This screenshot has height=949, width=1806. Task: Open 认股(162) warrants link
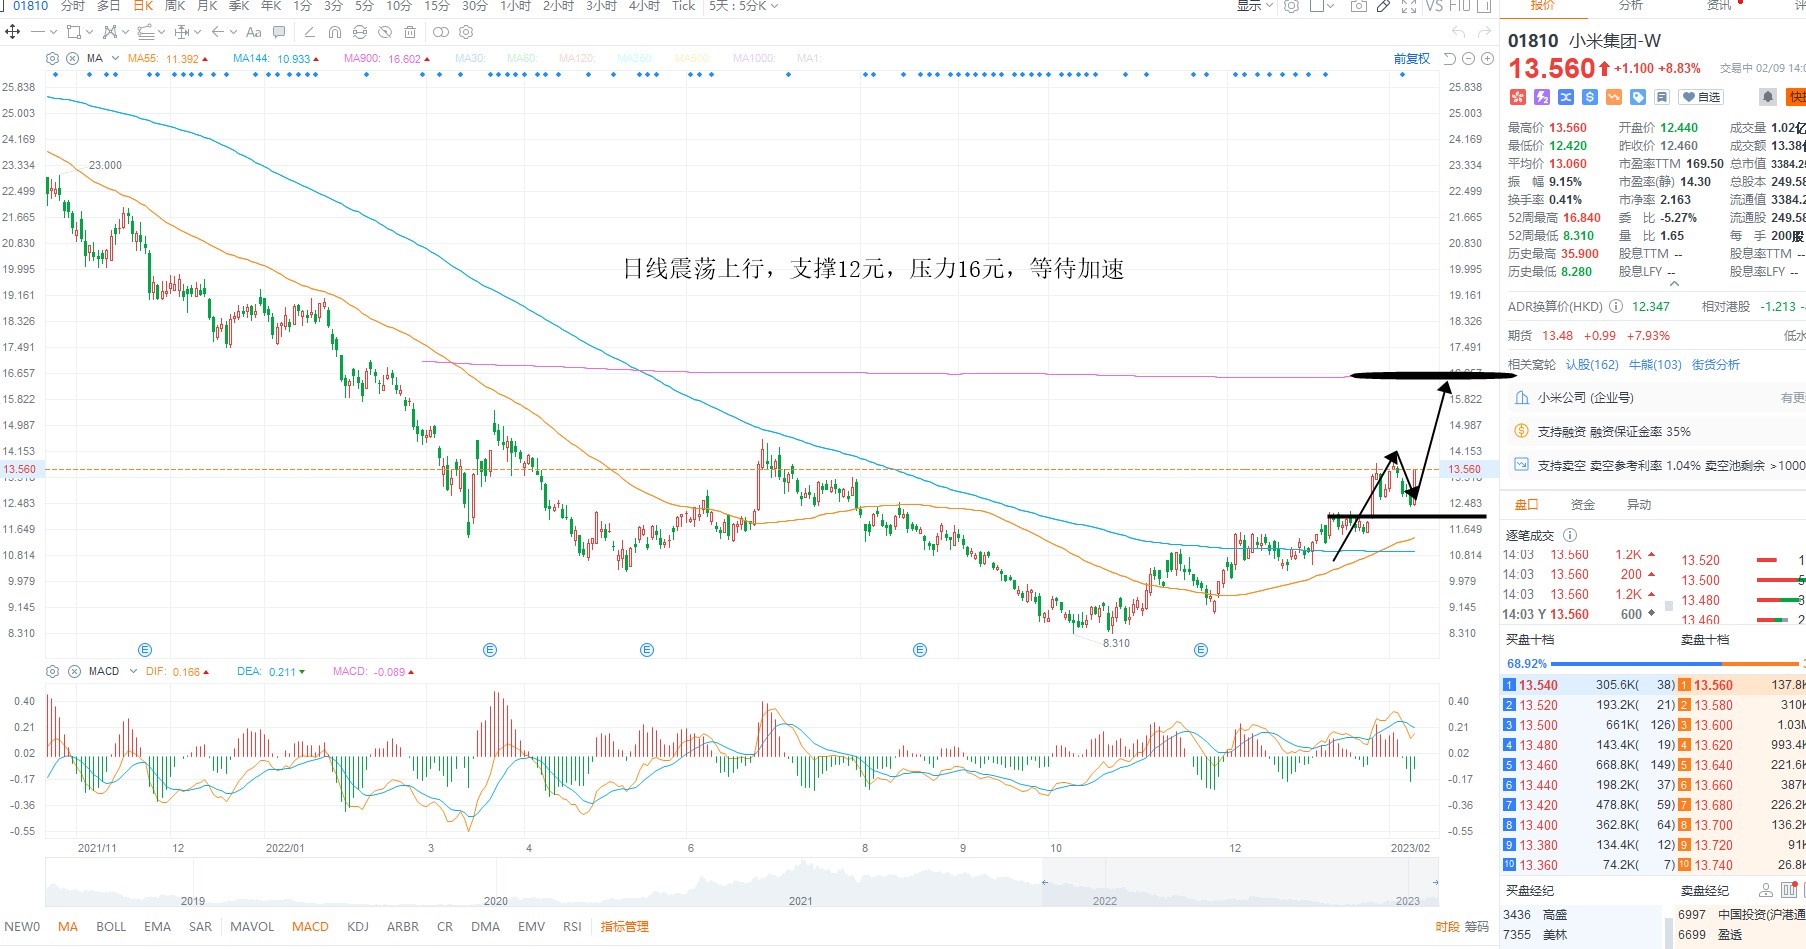click(1592, 365)
